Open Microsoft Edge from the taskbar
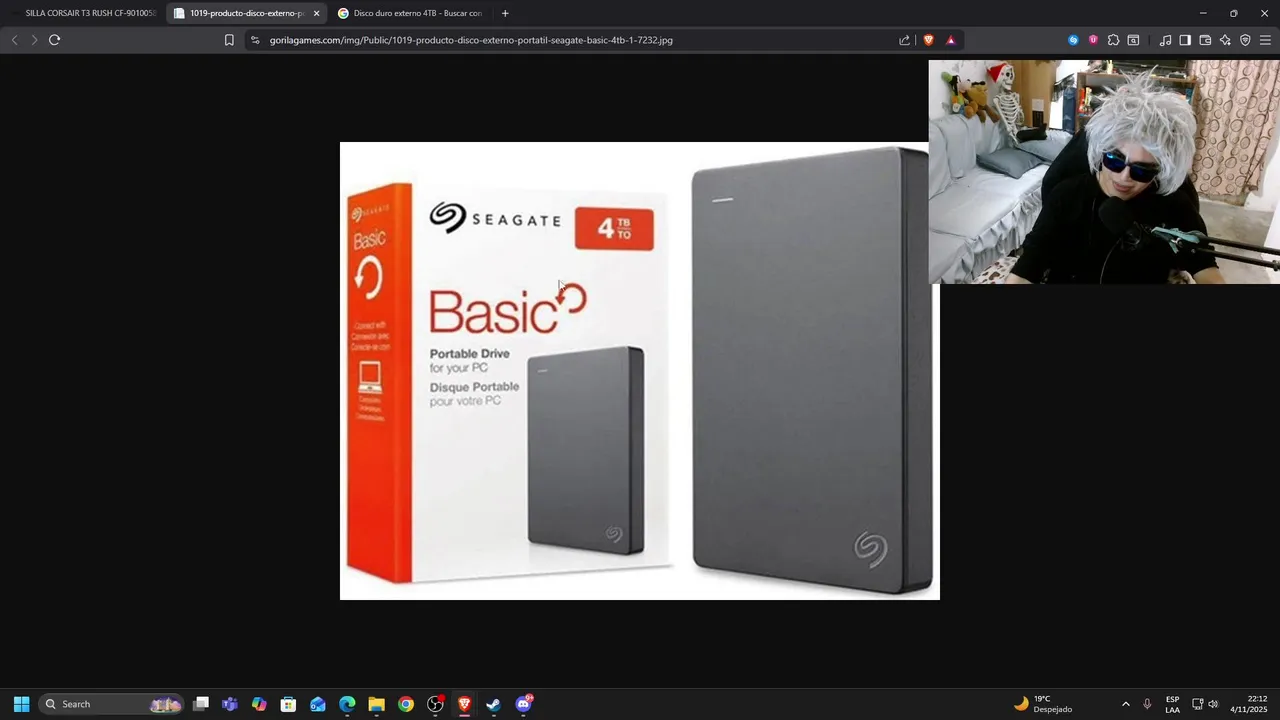 [x=347, y=704]
